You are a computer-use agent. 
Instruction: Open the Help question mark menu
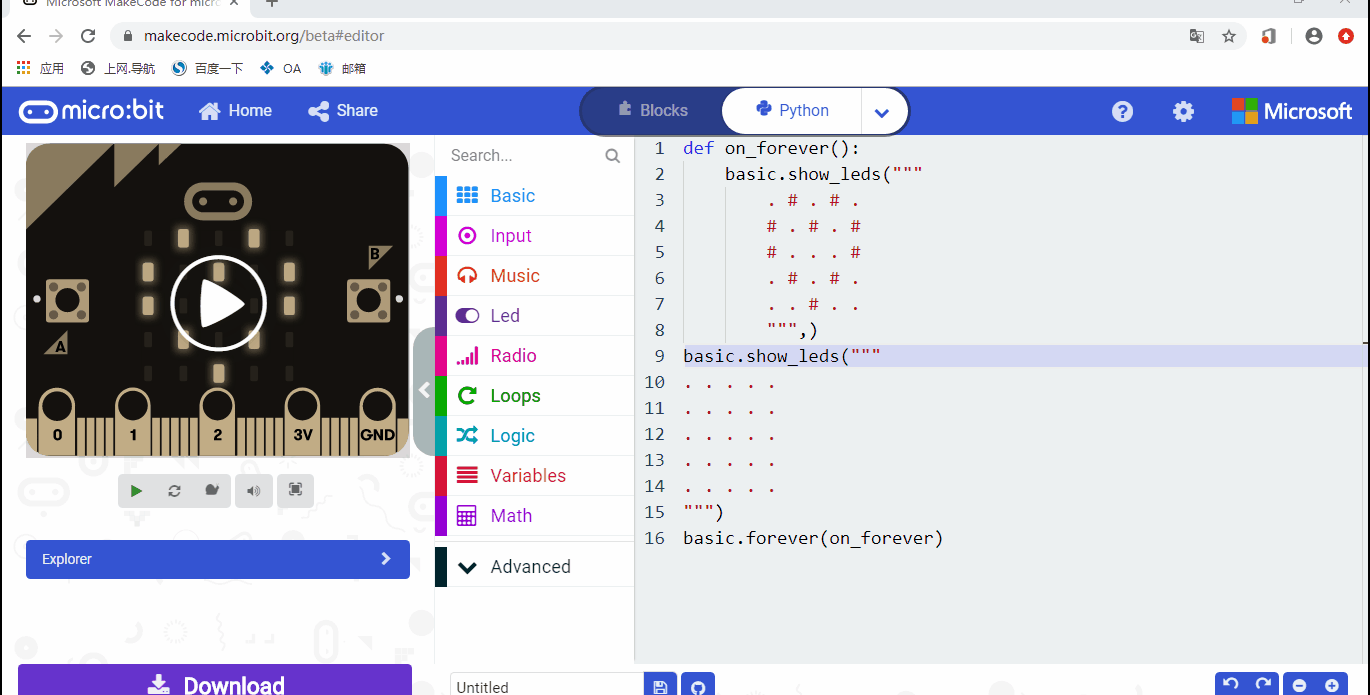[1123, 111]
